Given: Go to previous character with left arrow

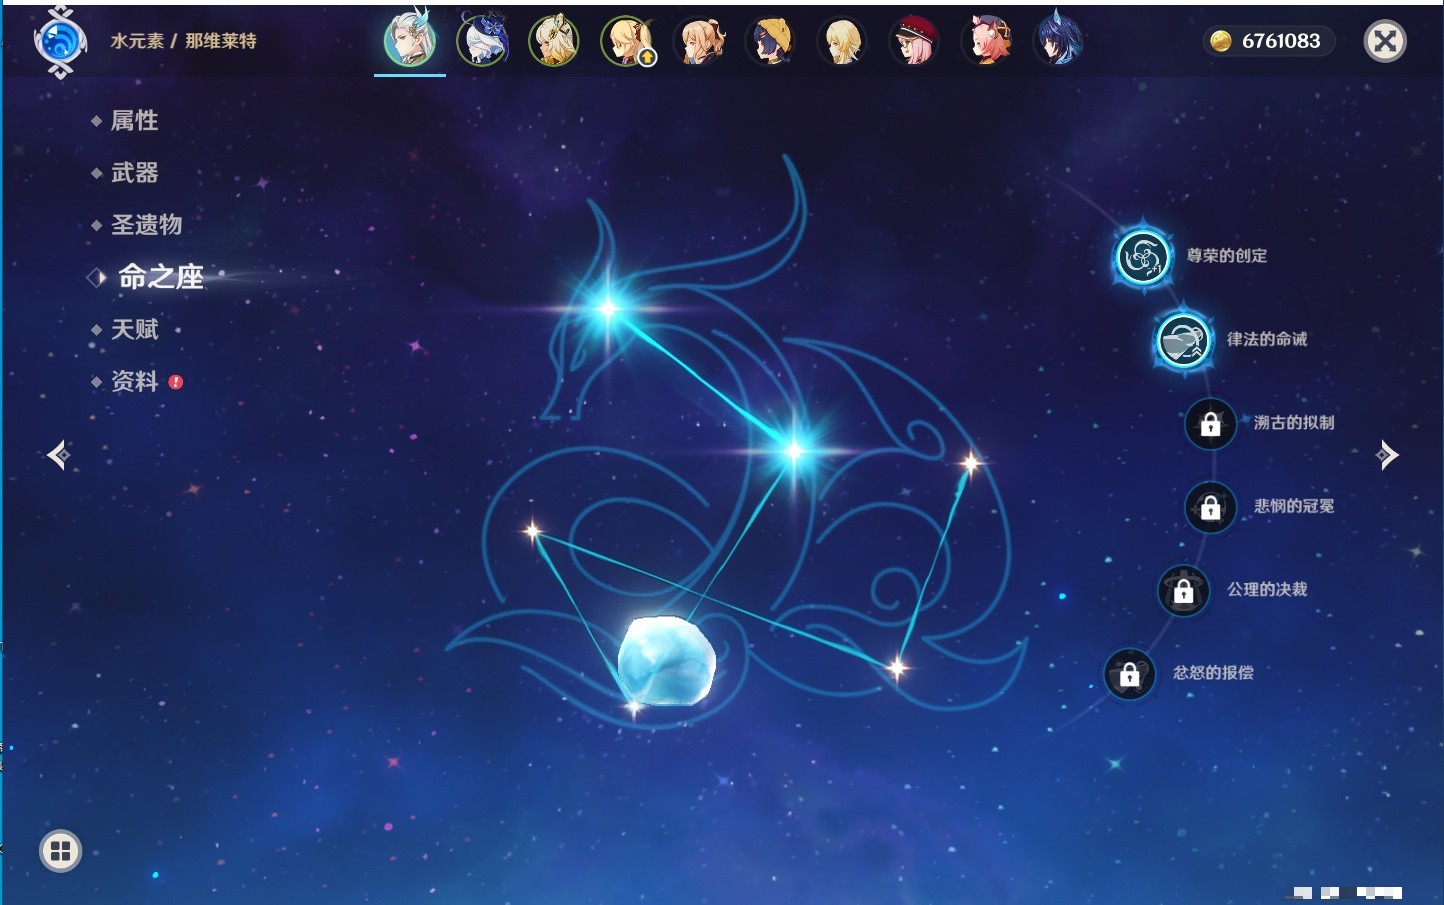Looking at the screenshot, I should (x=58, y=455).
